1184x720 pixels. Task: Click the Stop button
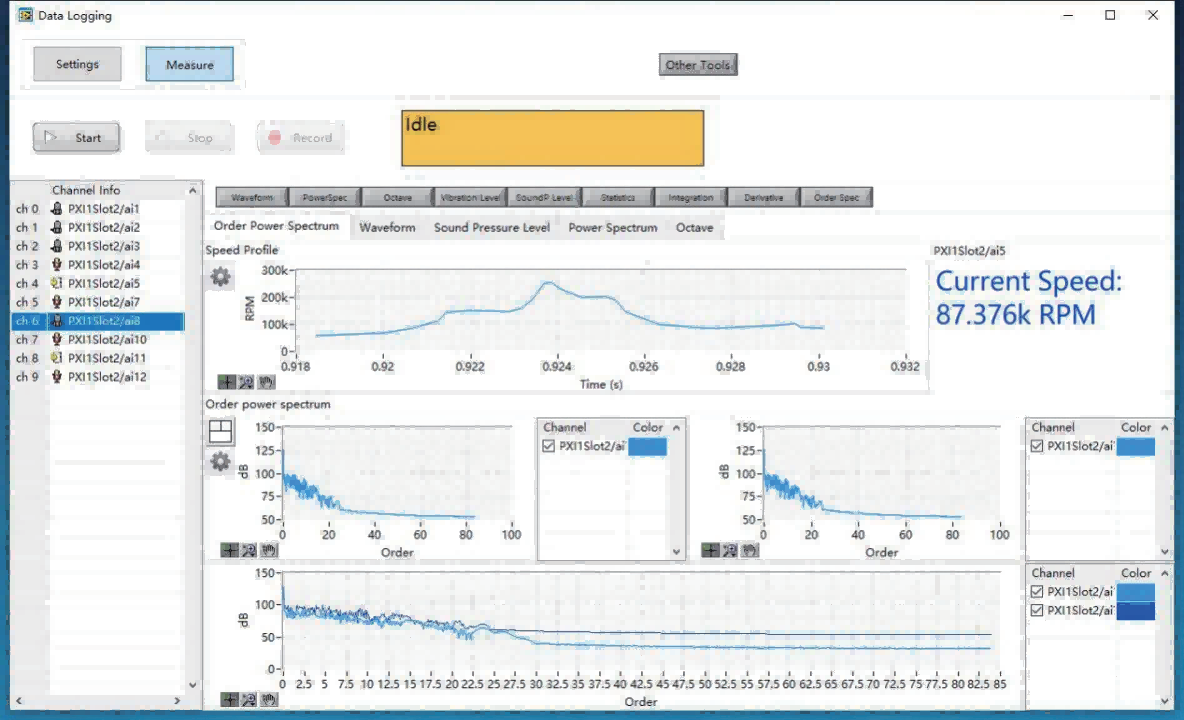190,137
